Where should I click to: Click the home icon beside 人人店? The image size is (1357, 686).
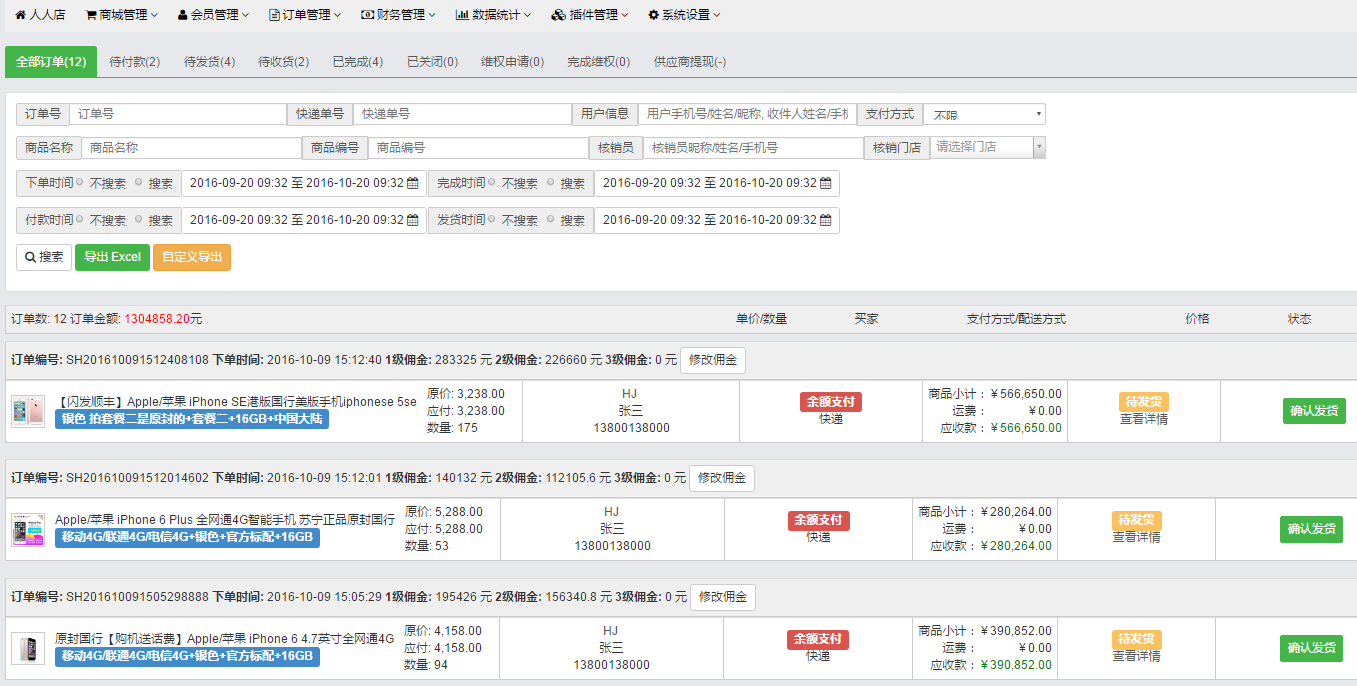20,15
